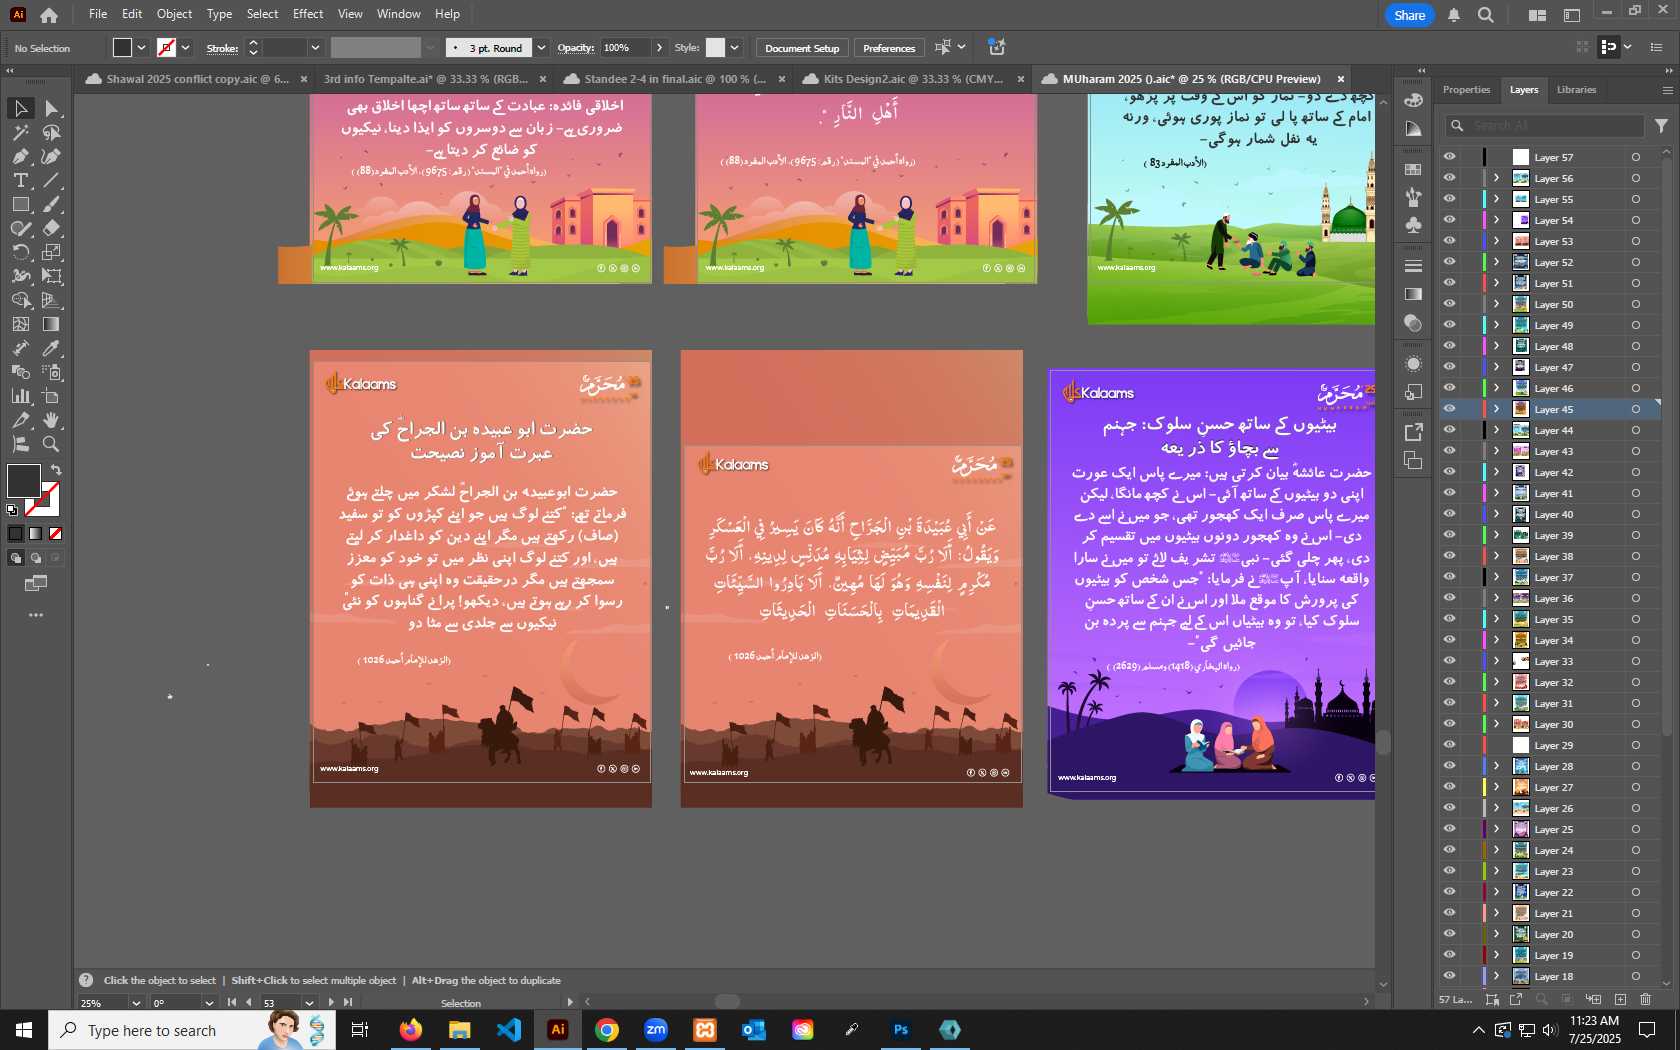This screenshot has height=1050, width=1680.
Task: Click the Layer 29 color target circle
Action: coord(1636,745)
